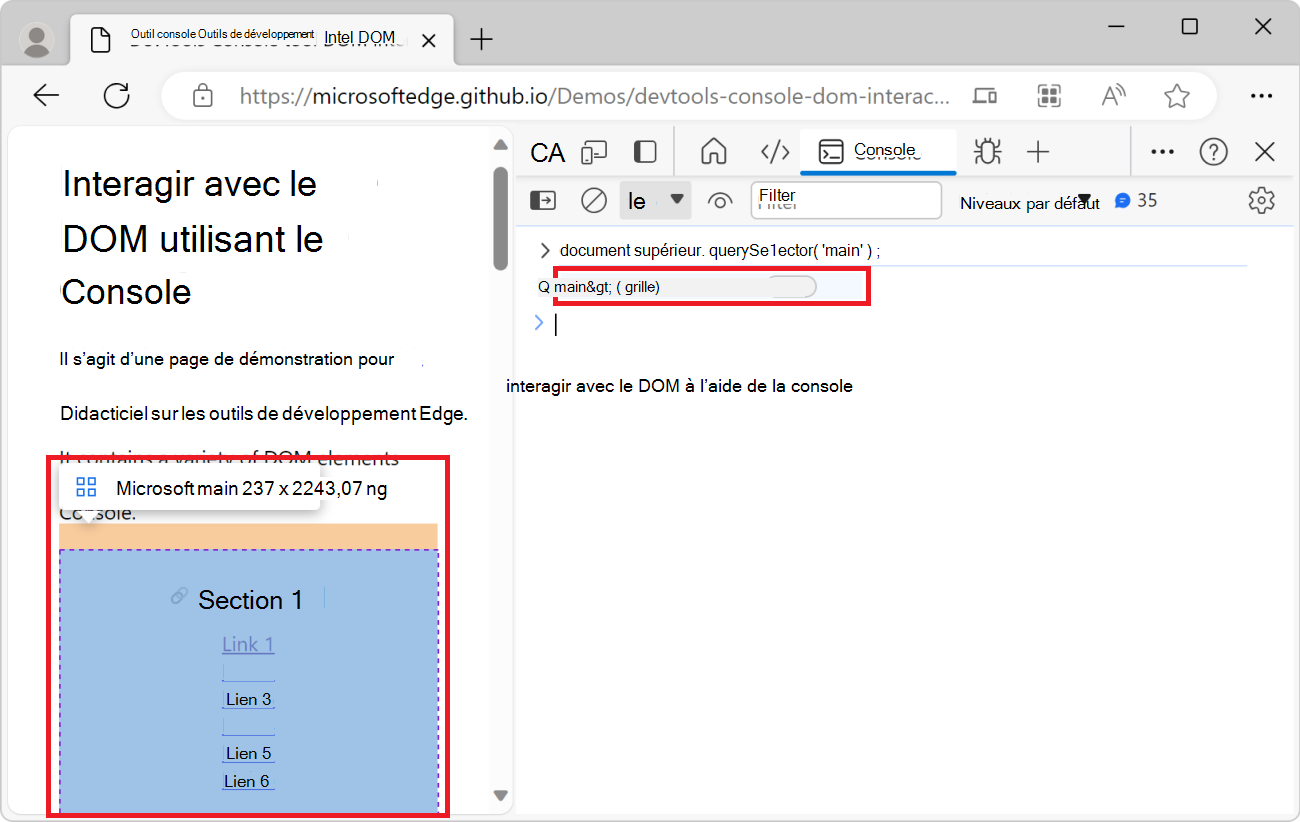Image resolution: width=1300 pixels, height=822 pixels.
Task: Change the DevTools dock side
Action: point(1162,152)
